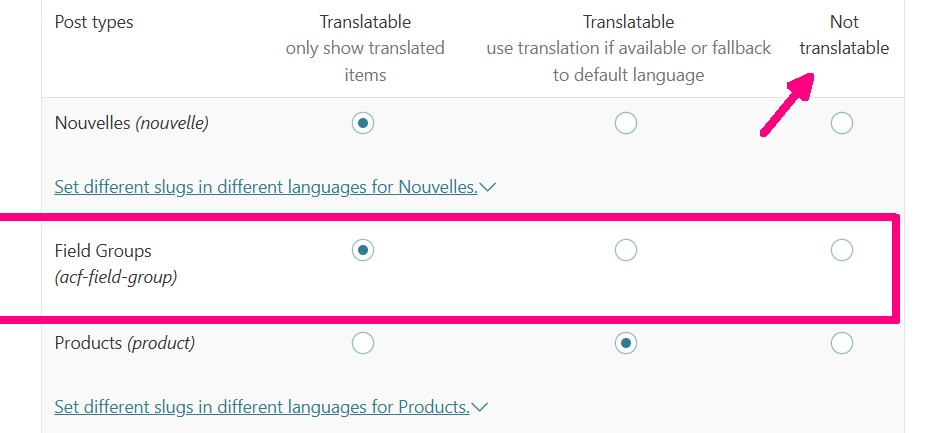Click the pink arrow annotation
933x433 pixels.
point(792,105)
